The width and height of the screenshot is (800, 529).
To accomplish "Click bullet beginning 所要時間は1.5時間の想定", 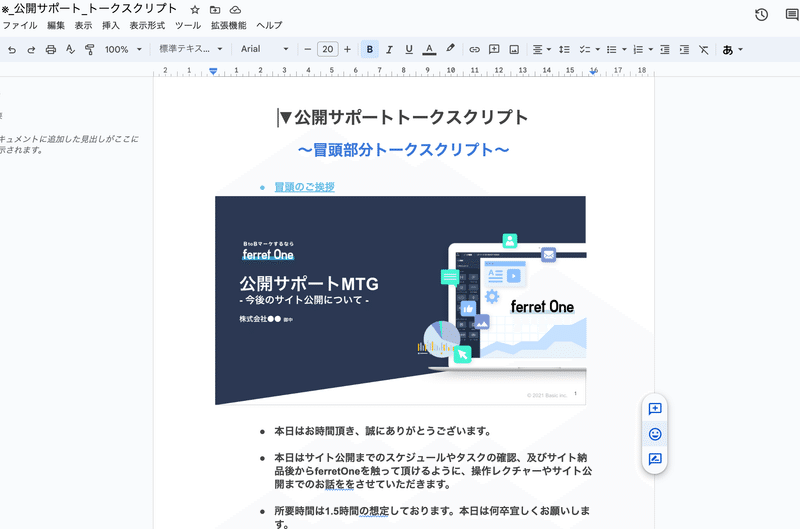I will 432,517.
